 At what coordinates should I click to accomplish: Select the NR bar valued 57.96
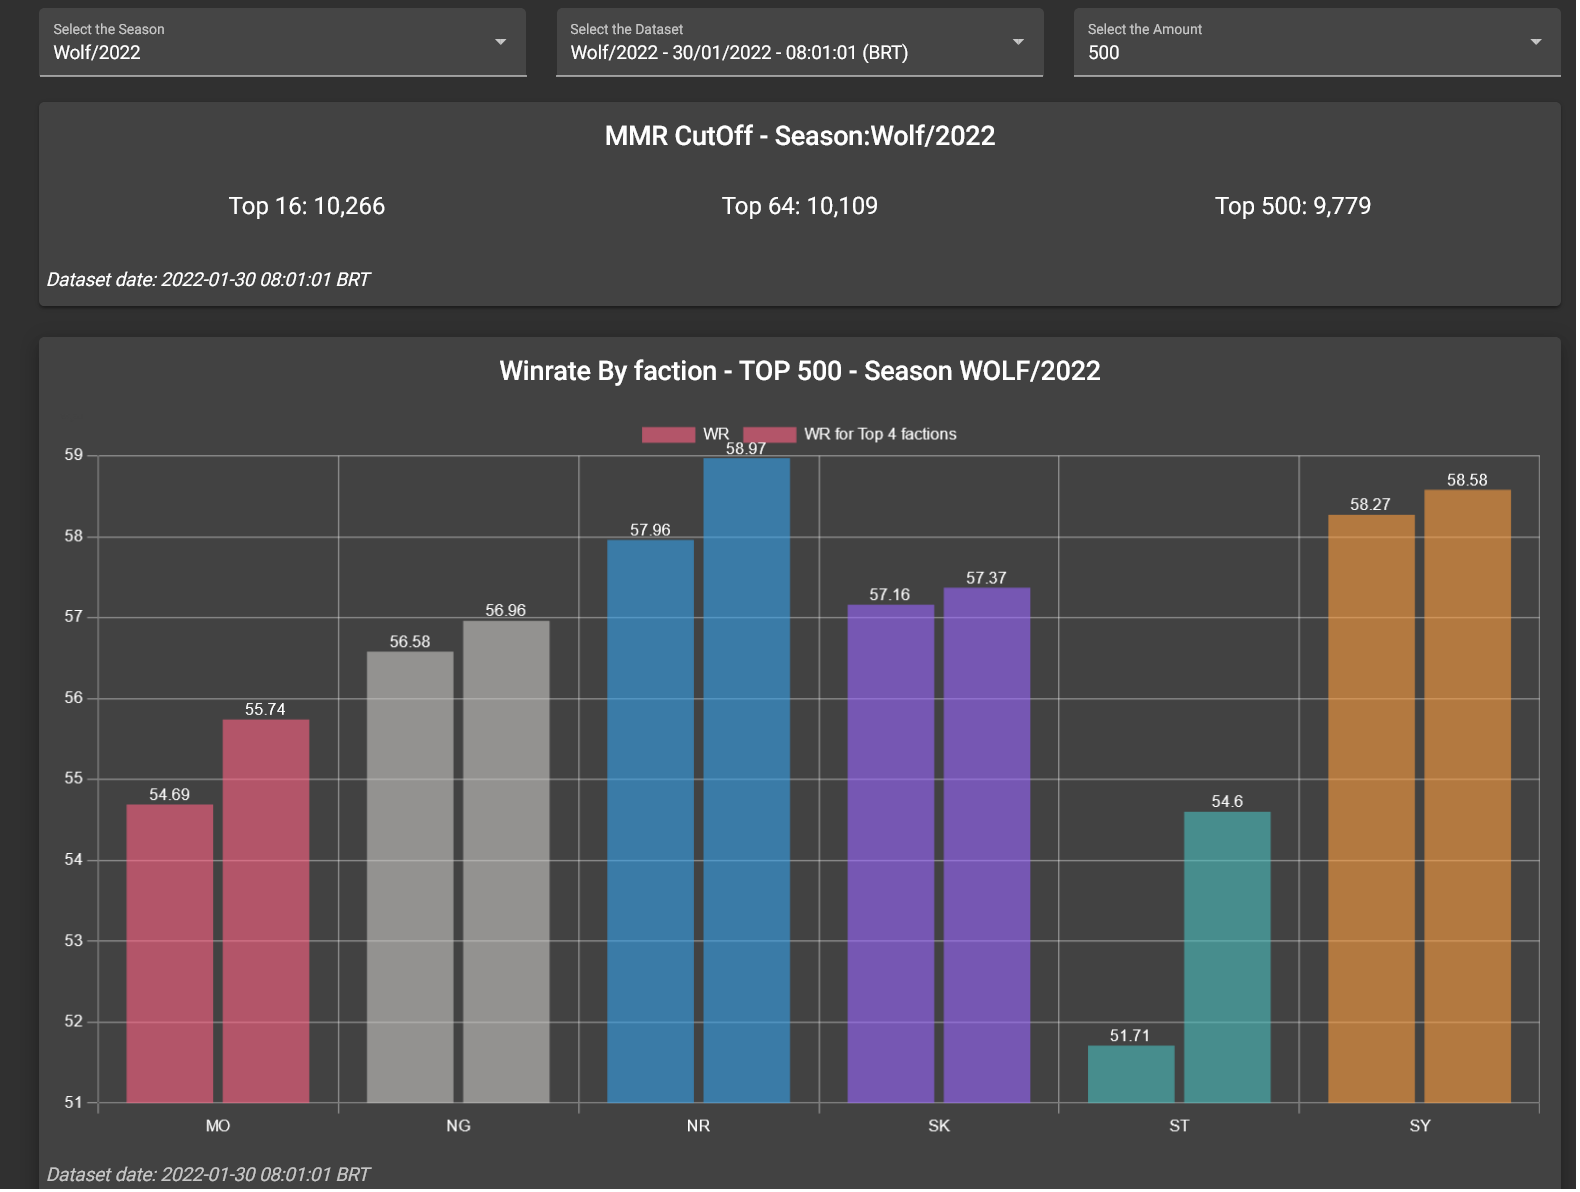click(650, 821)
